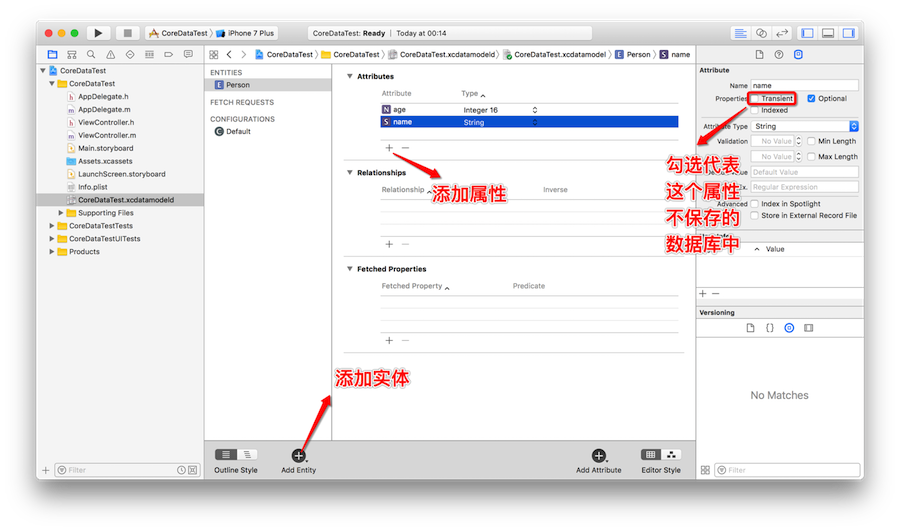Collapse the Attributes section

tap(350, 76)
